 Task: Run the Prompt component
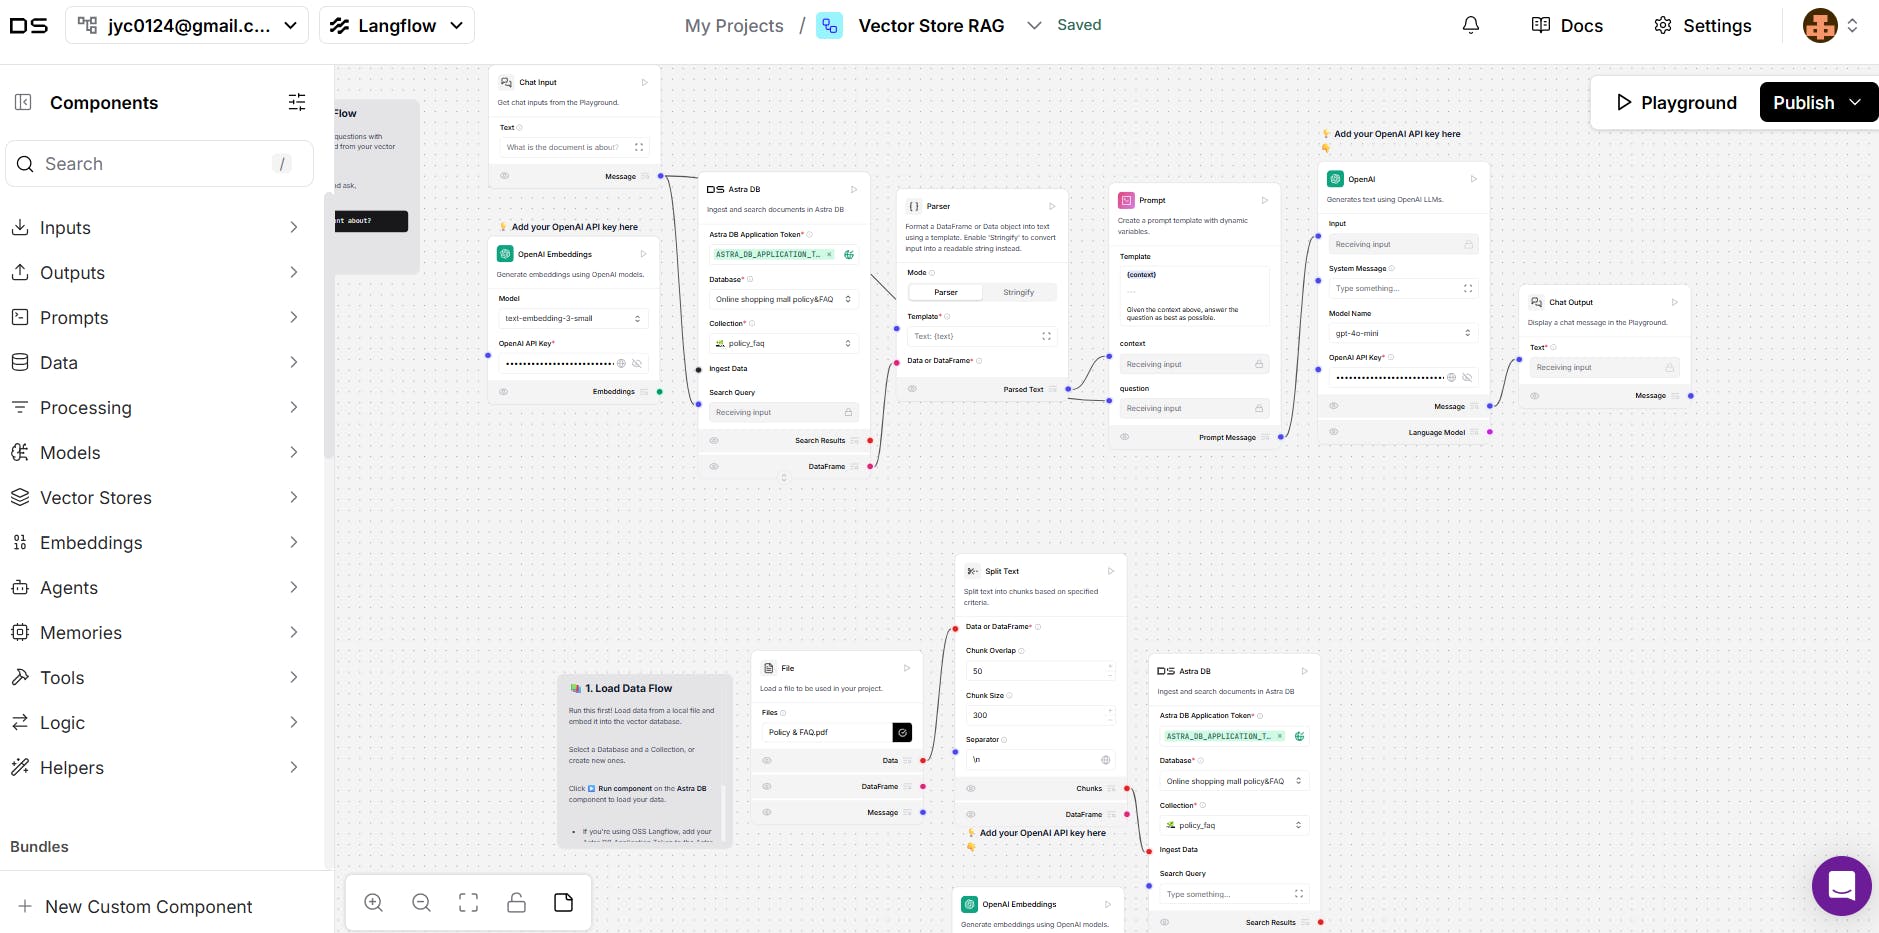tap(1264, 200)
